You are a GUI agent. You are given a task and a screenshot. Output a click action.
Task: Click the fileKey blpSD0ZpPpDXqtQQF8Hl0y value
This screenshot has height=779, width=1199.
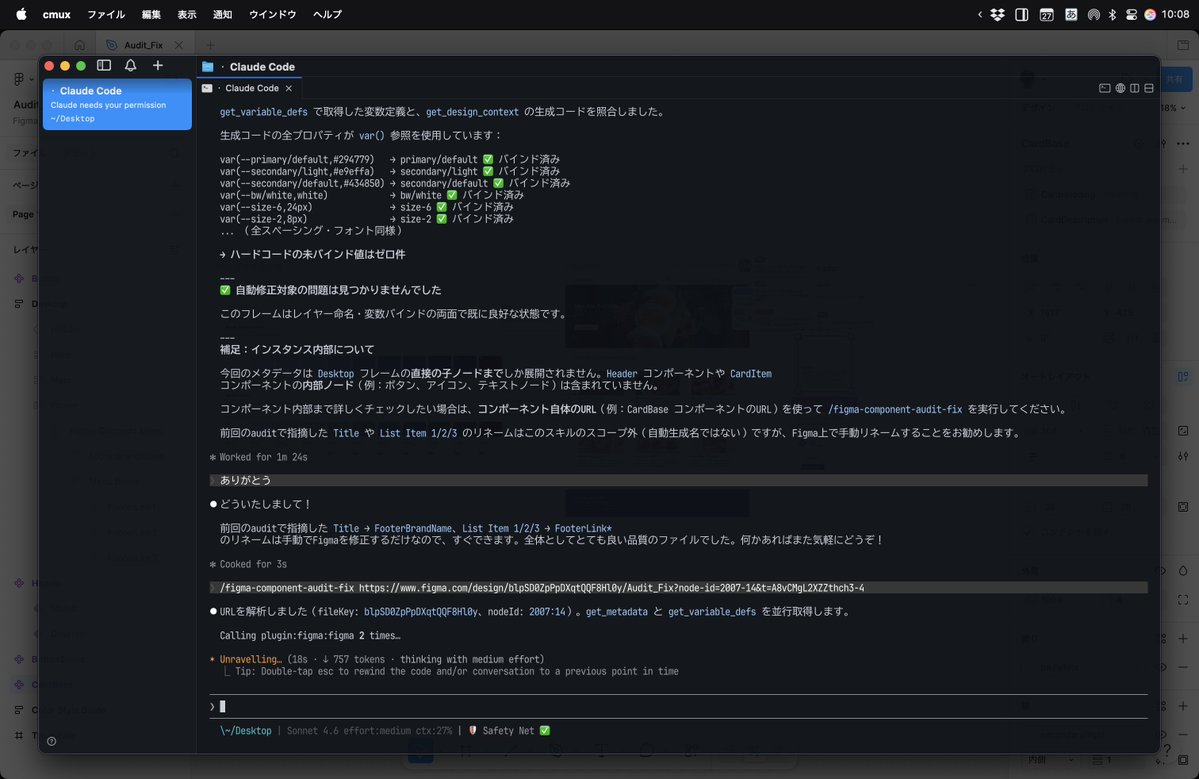421,612
